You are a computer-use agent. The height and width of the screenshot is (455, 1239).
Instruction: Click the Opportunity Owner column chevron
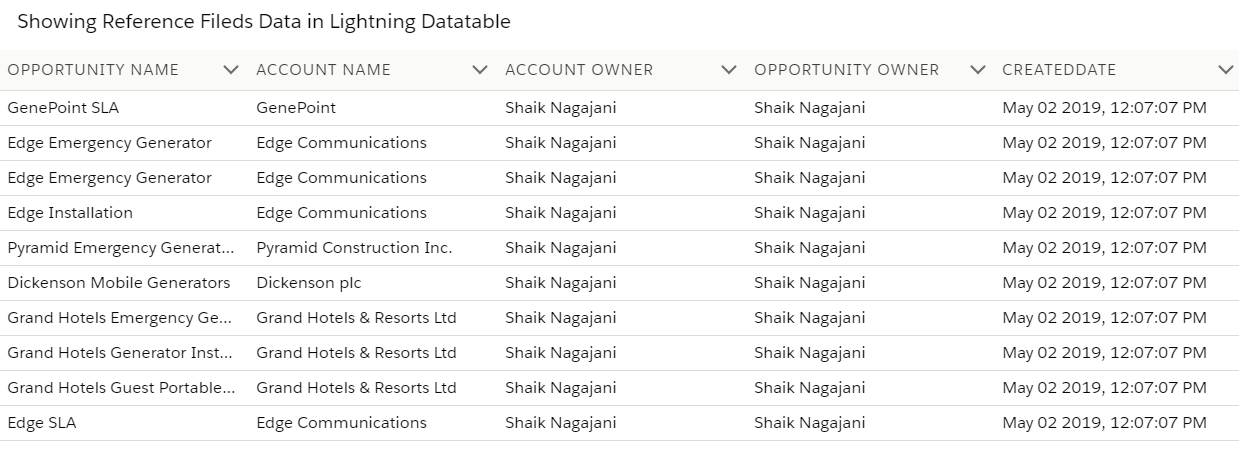(978, 70)
